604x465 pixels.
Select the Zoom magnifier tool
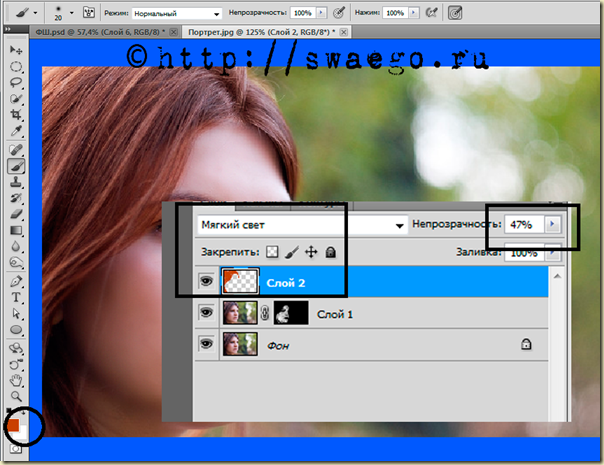pyautogui.click(x=16, y=396)
